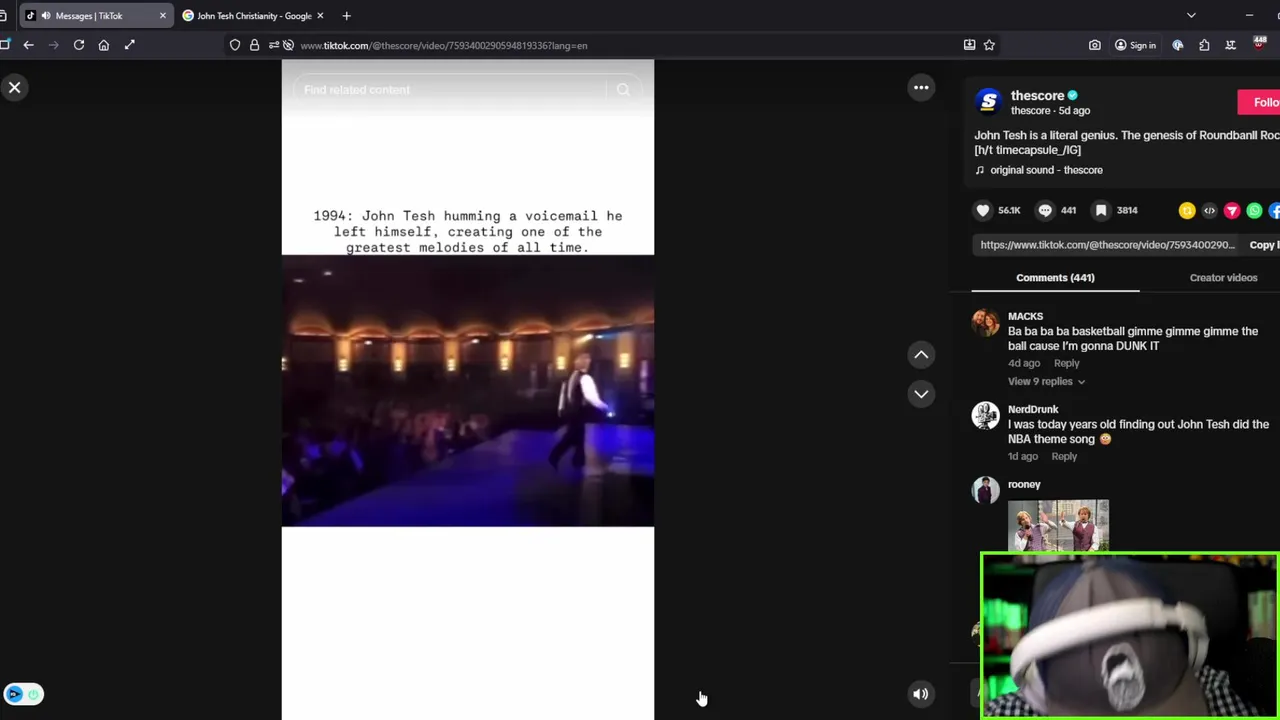Image resolution: width=1280 pixels, height=720 pixels.
Task: Click the blue privacy extension icon beside Sign in
Action: tap(1178, 45)
